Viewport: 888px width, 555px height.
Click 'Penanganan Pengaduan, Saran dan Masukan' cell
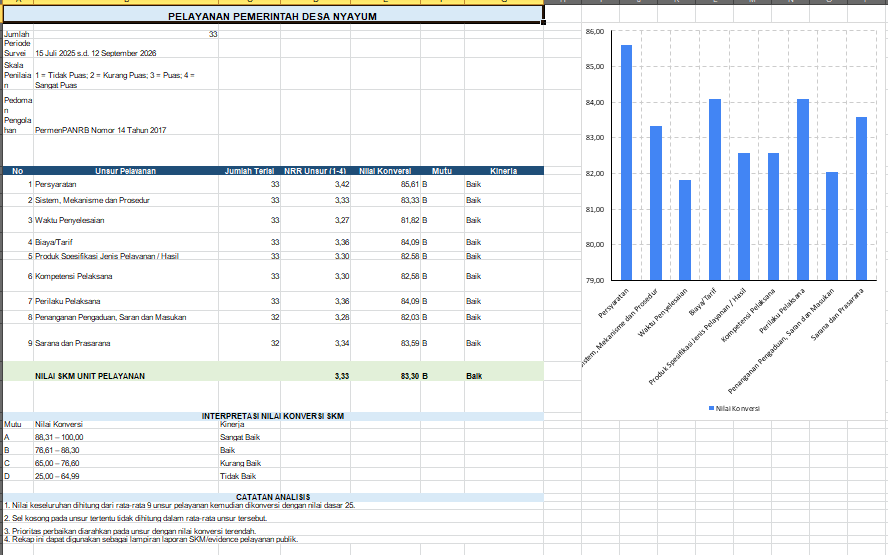(126, 317)
